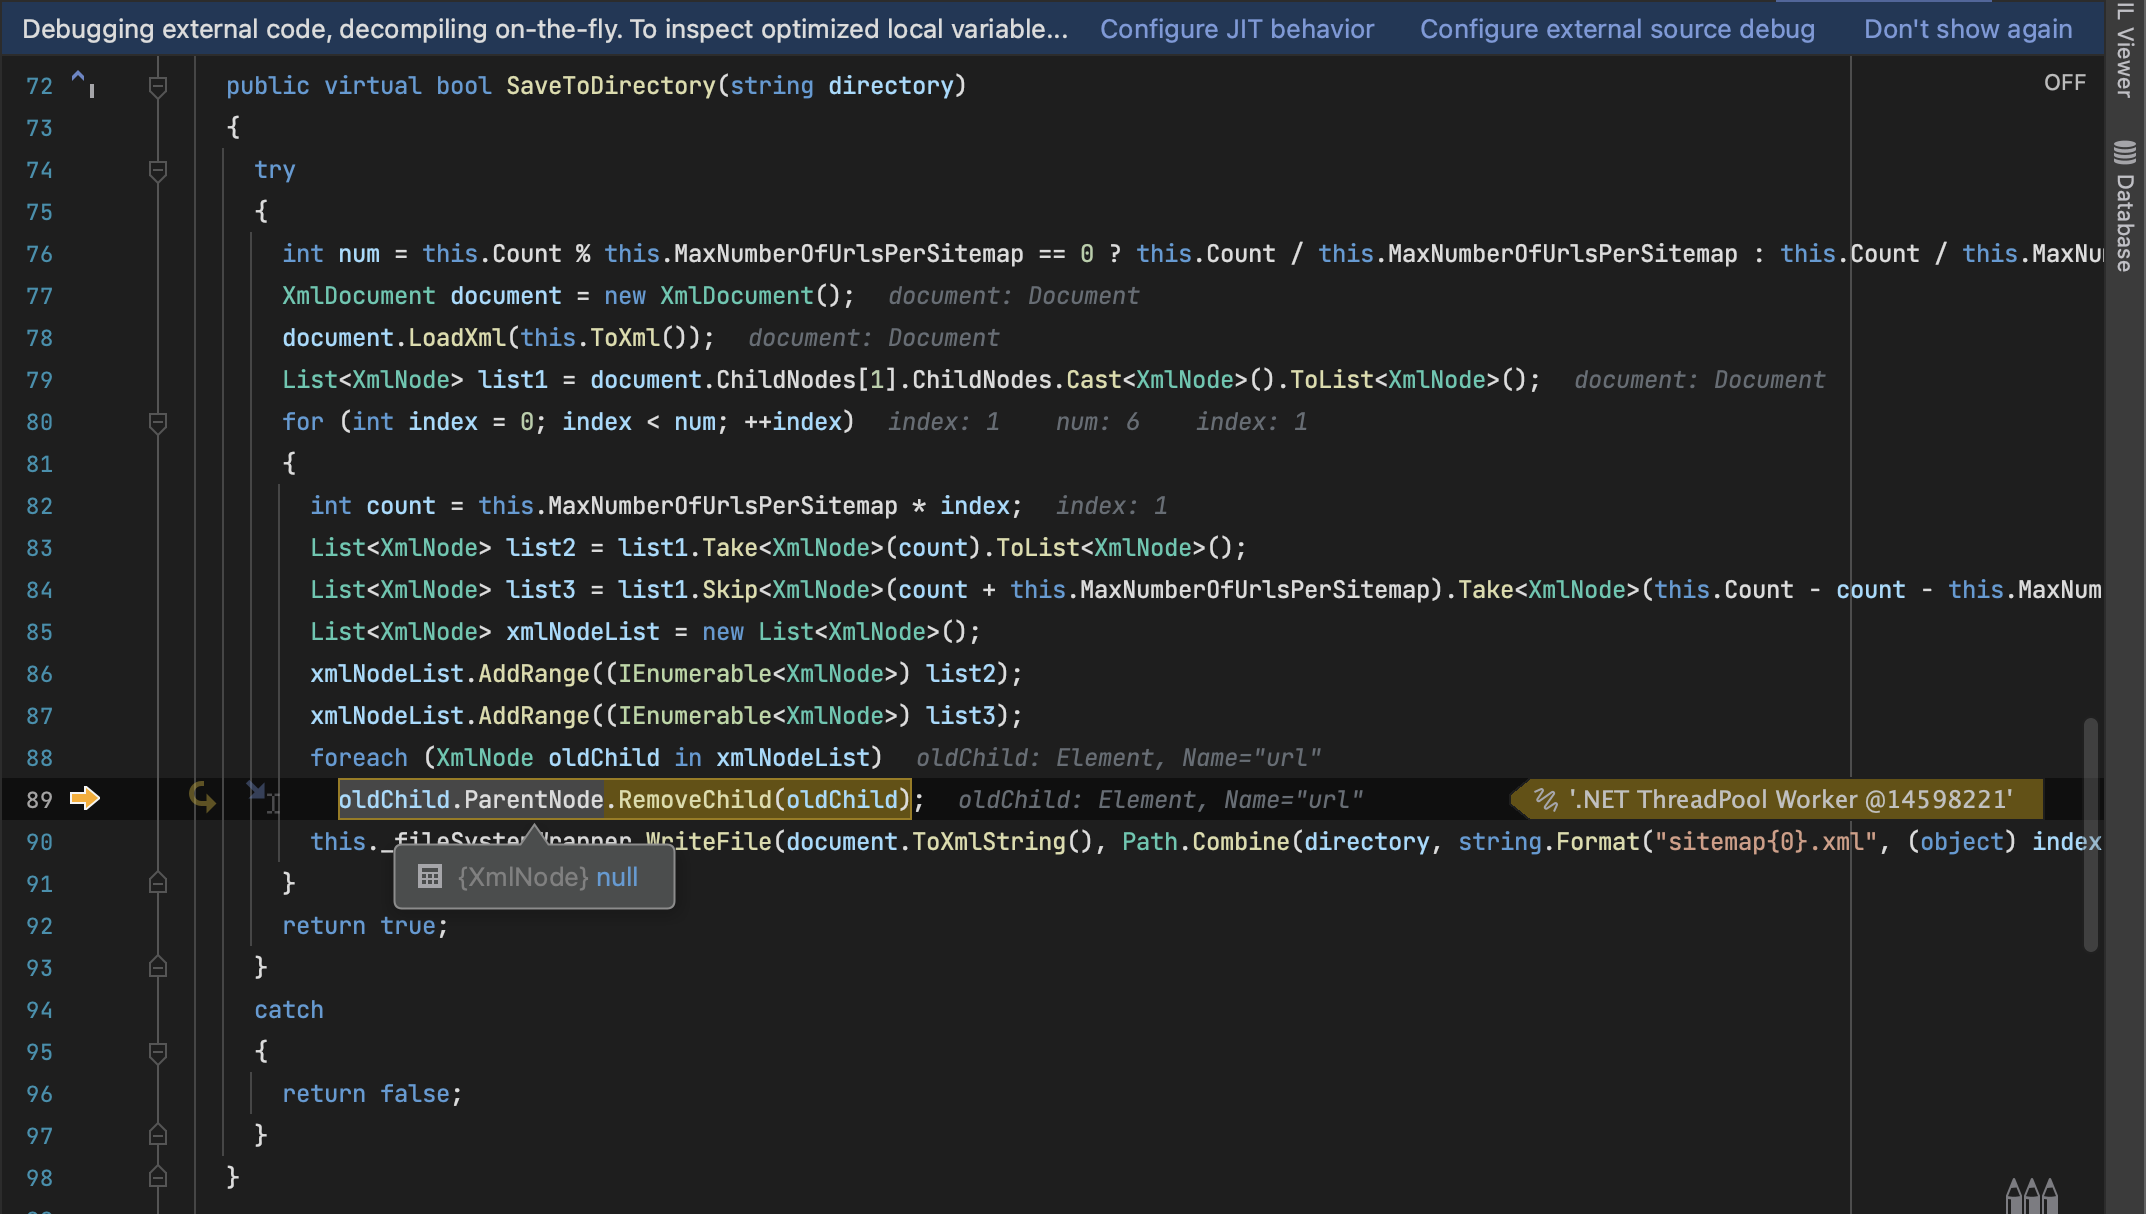Collapse the catch block fold on line 95
The height and width of the screenshot is (1214, 2146).
click(157, 1052)
